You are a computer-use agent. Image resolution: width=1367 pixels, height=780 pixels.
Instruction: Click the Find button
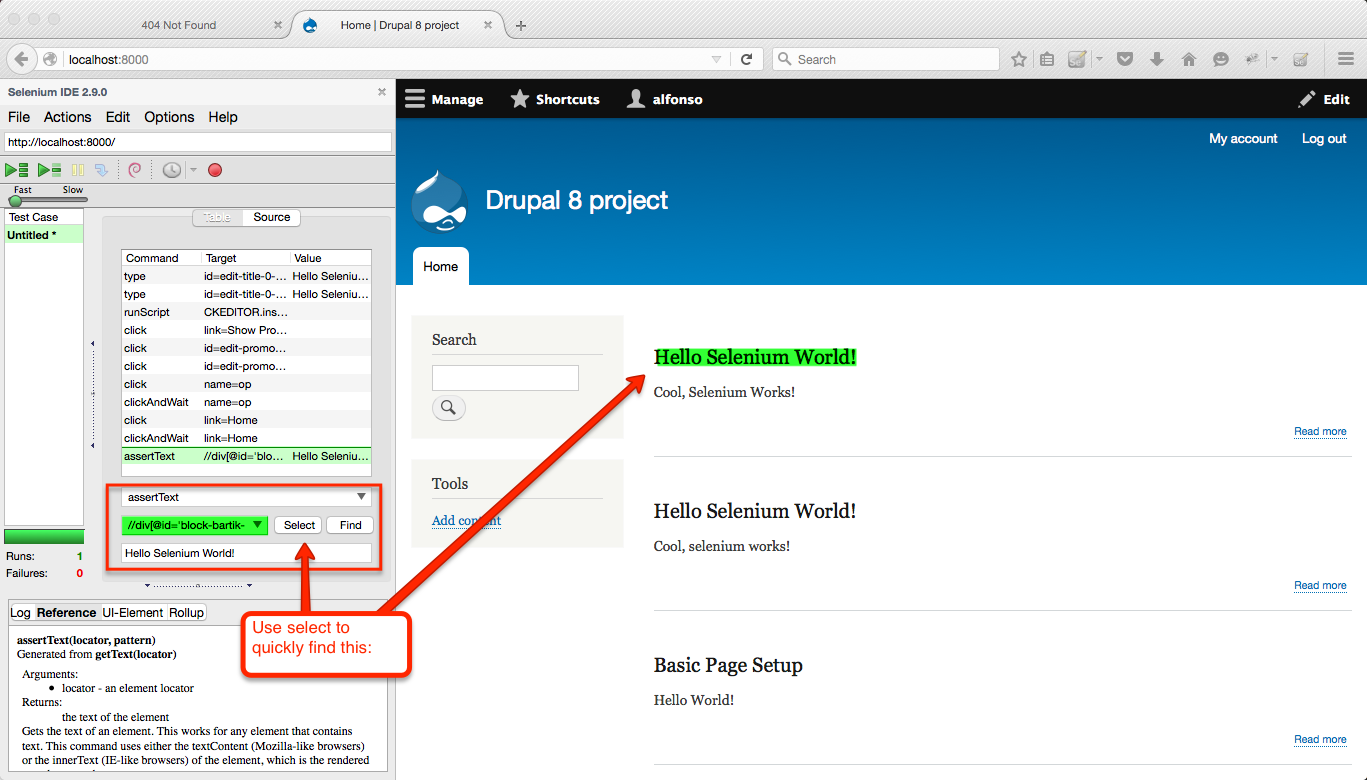[350, 525]
